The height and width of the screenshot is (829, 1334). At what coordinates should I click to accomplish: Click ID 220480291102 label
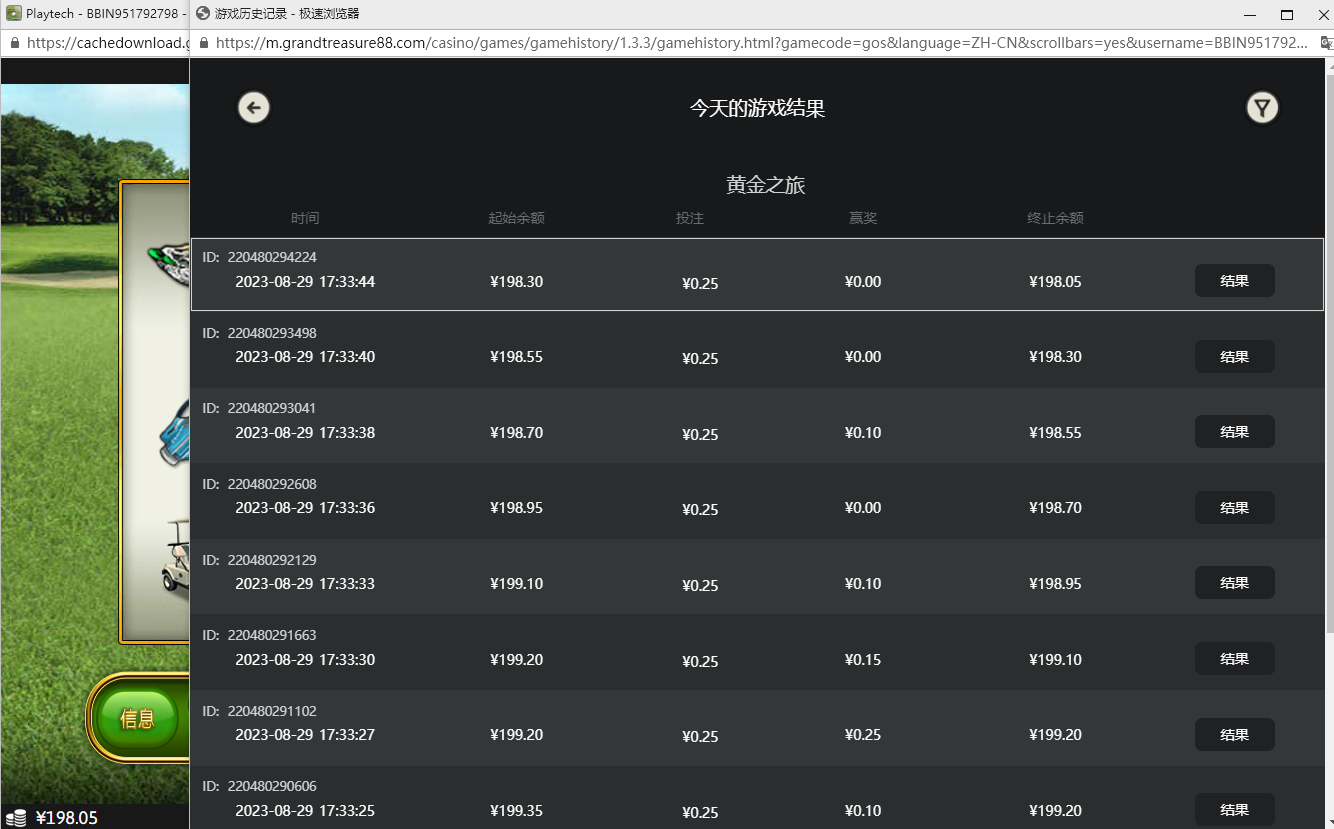(260, 711)
